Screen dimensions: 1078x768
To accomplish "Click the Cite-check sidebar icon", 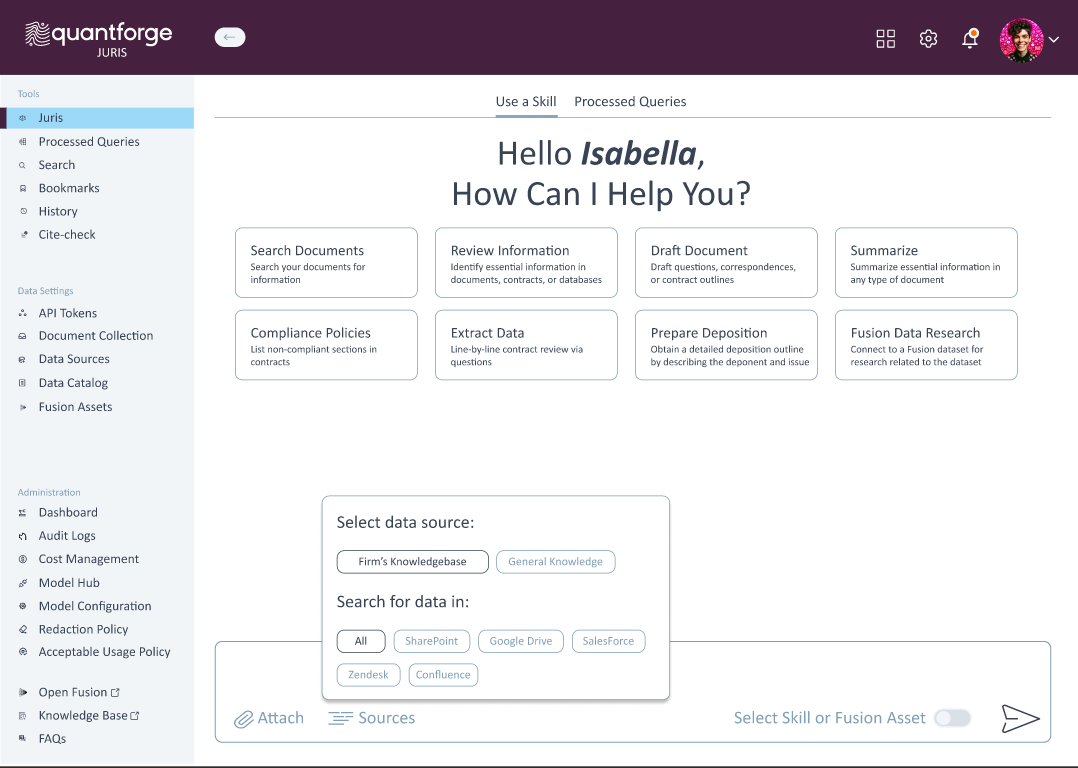I will tap(23, 235).
